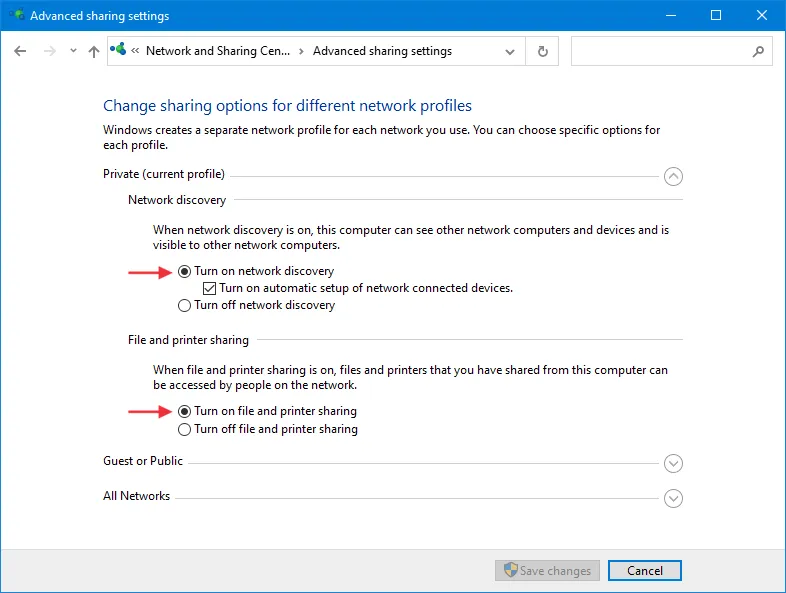This screenshot has height=593, width=786.
Task: Toggle automatic setup of network connected devices
Action: point(209,288)
